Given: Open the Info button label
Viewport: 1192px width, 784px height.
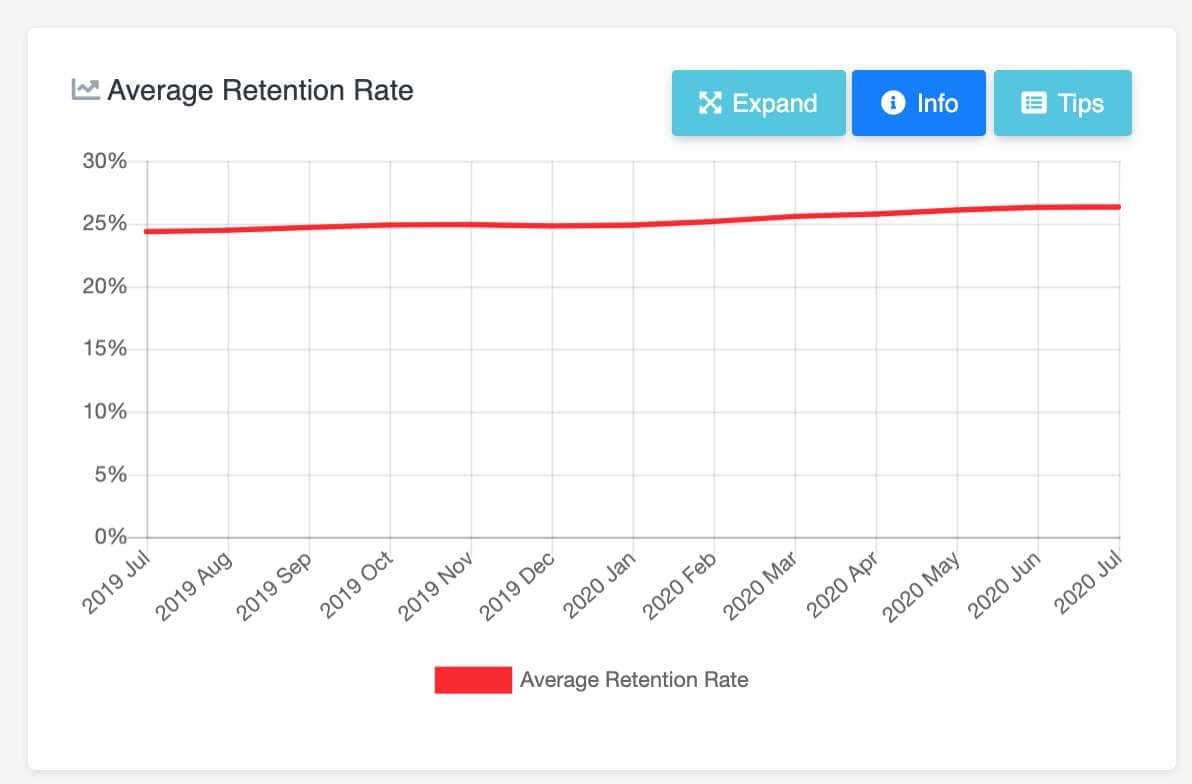Looking at the screenshot, I should click(937, 103).
